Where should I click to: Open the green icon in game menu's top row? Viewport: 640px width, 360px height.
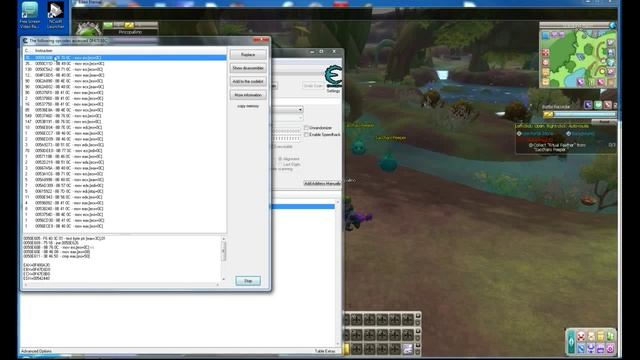(x=610, y=336)
